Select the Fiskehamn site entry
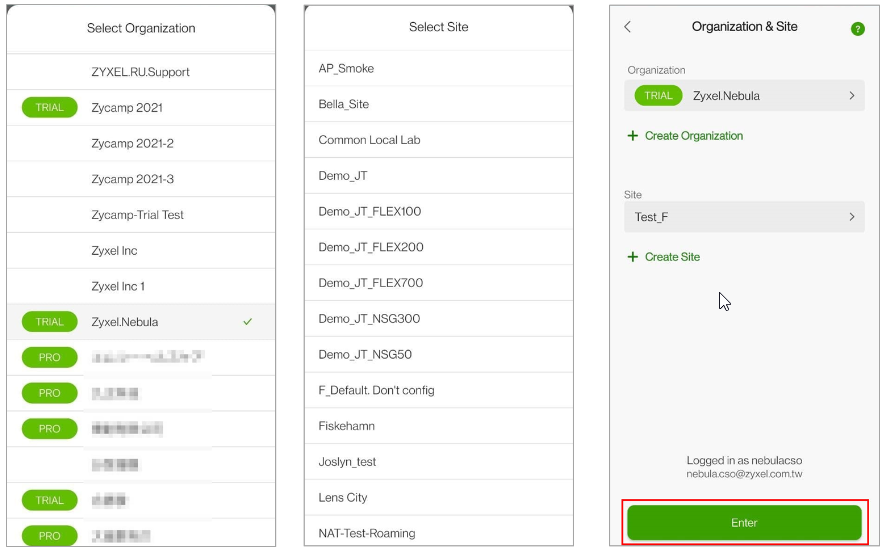Viewport: 886px width, 551px height. point(346,426)
